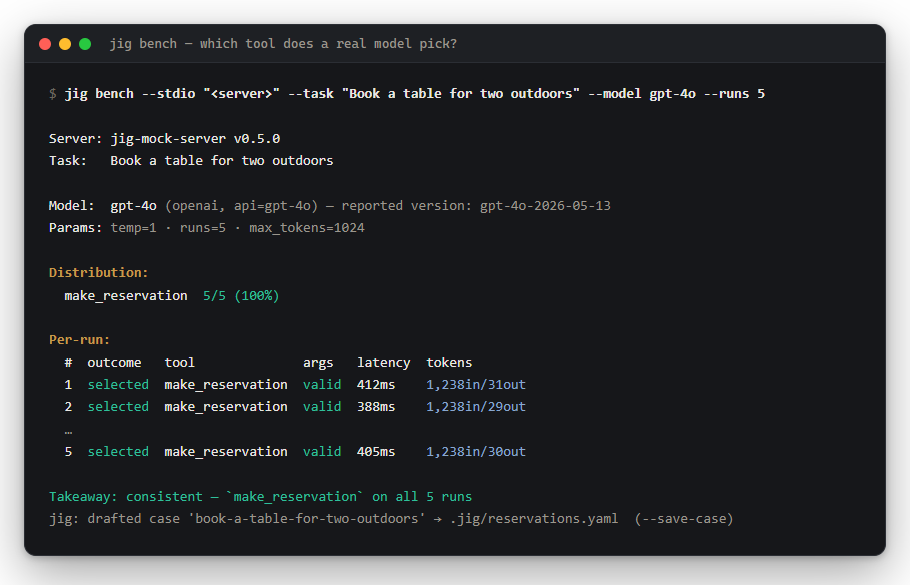Click 'make_reservation' under Distribution
The image size is (910, 585).
tap(126, 296)
